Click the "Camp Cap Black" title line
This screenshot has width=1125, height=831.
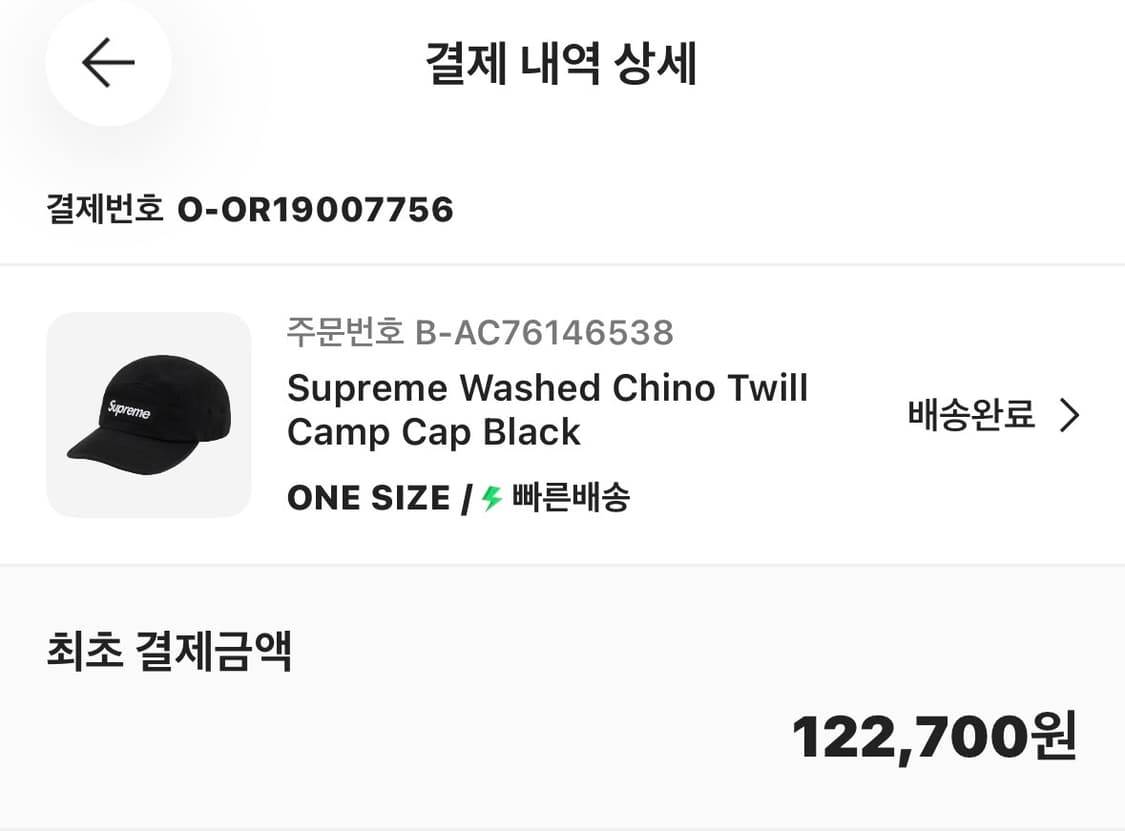tap(433, 432)
